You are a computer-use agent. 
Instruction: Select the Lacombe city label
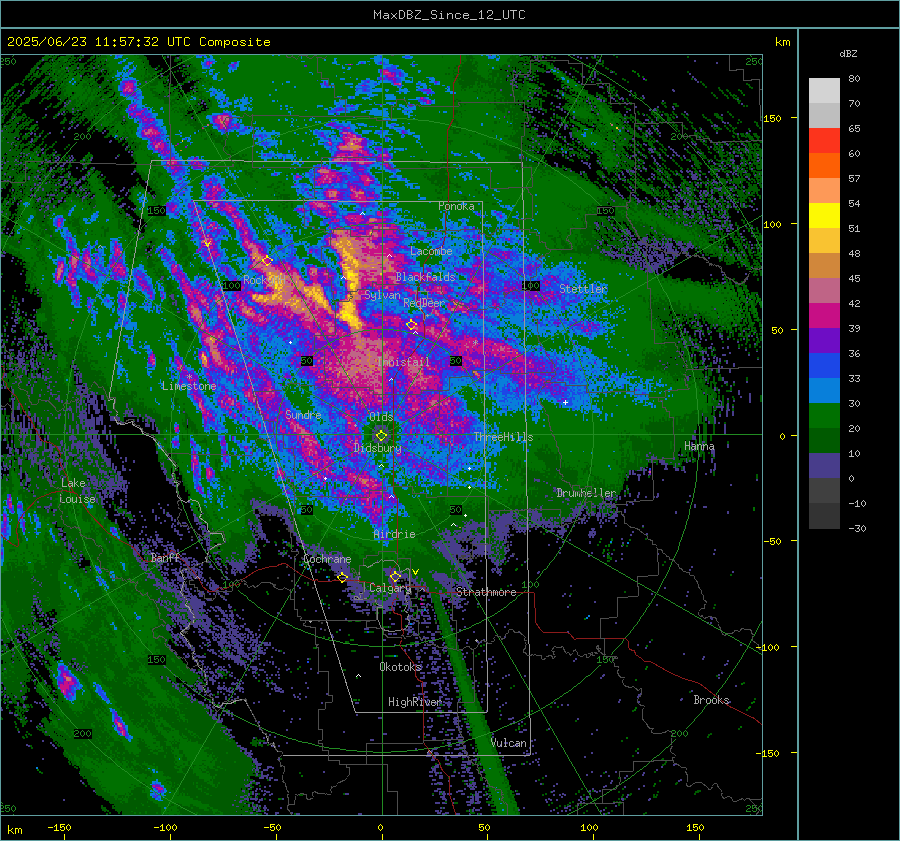(431, 251)
